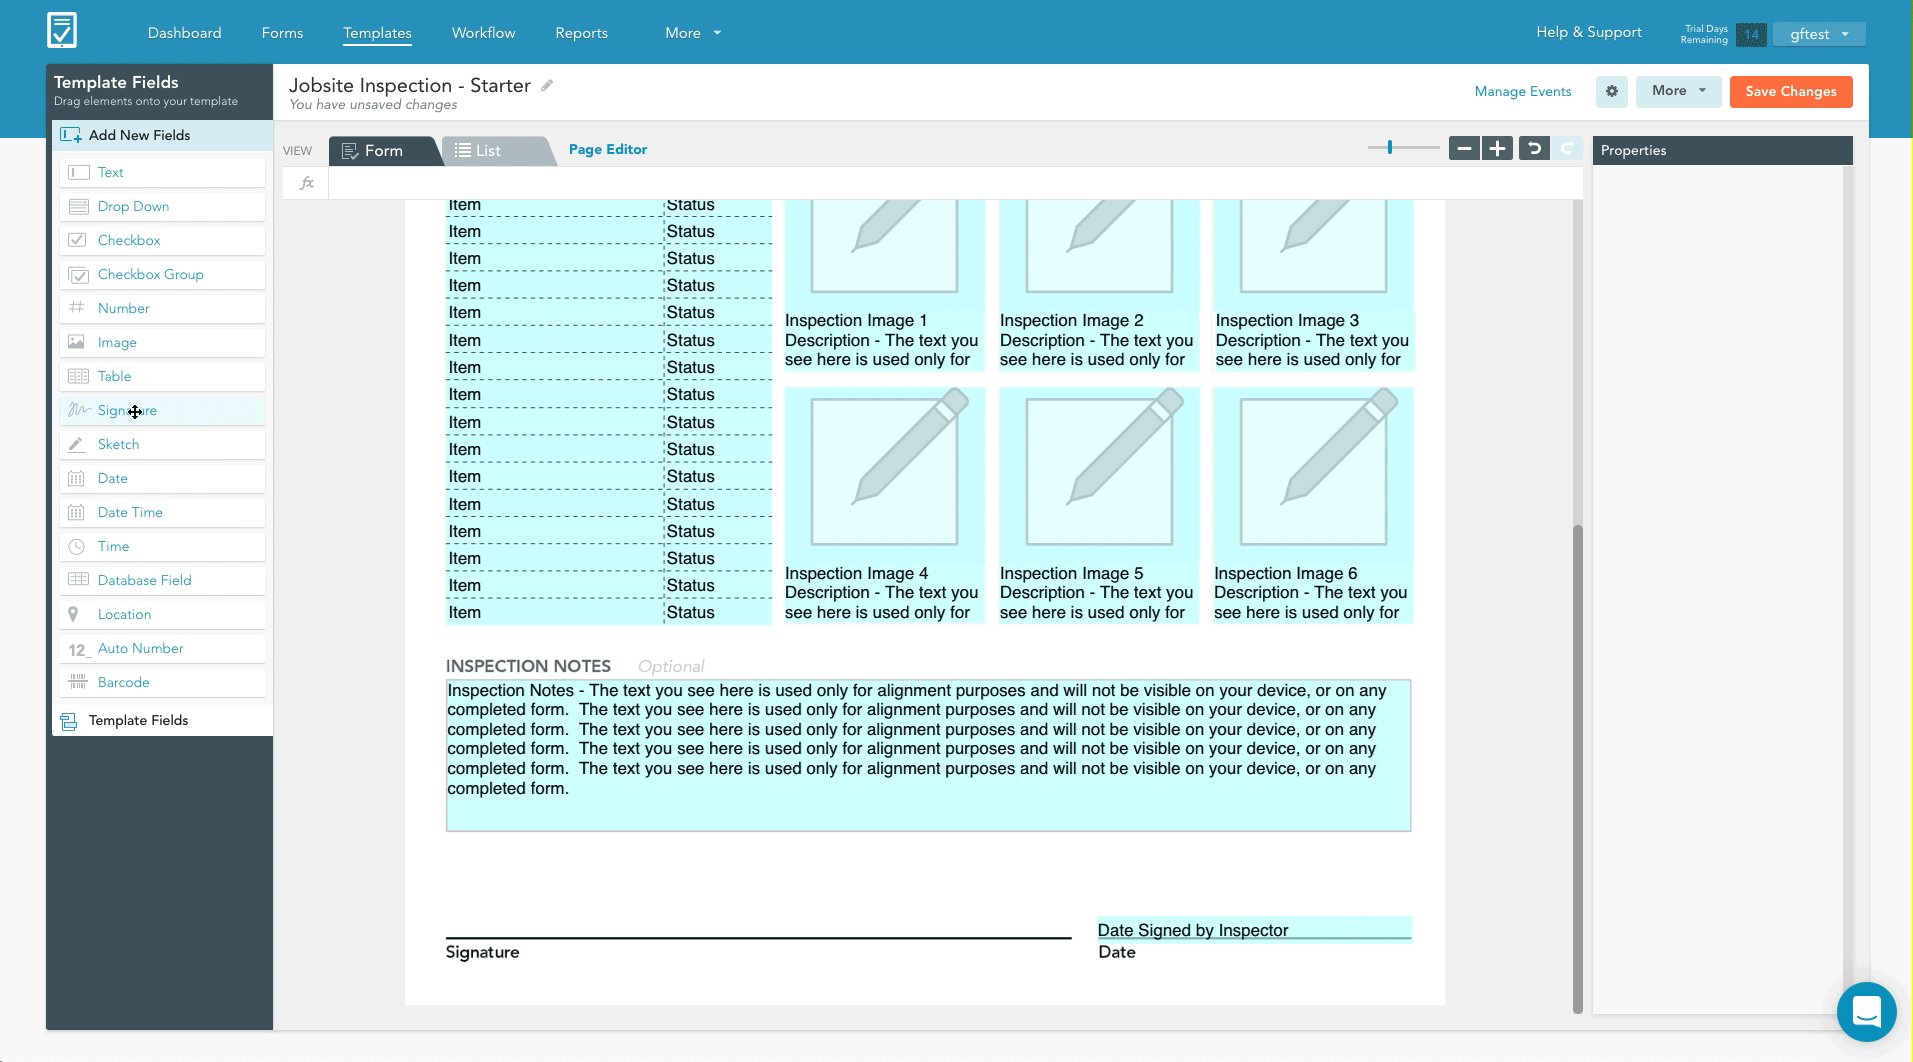Select Inspection Image 2 description text
The height and width of the screenshot is (1062, 1913).
[x=1099, y=340]
